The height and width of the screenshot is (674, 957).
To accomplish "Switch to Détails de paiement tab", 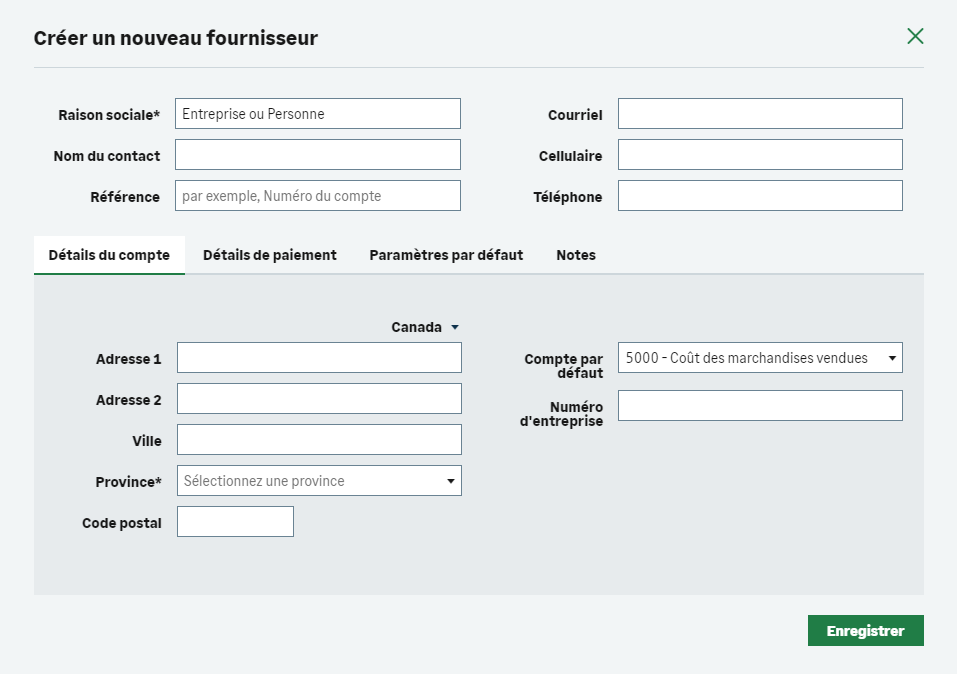I will pyautogui.click(x=269, y=255).
